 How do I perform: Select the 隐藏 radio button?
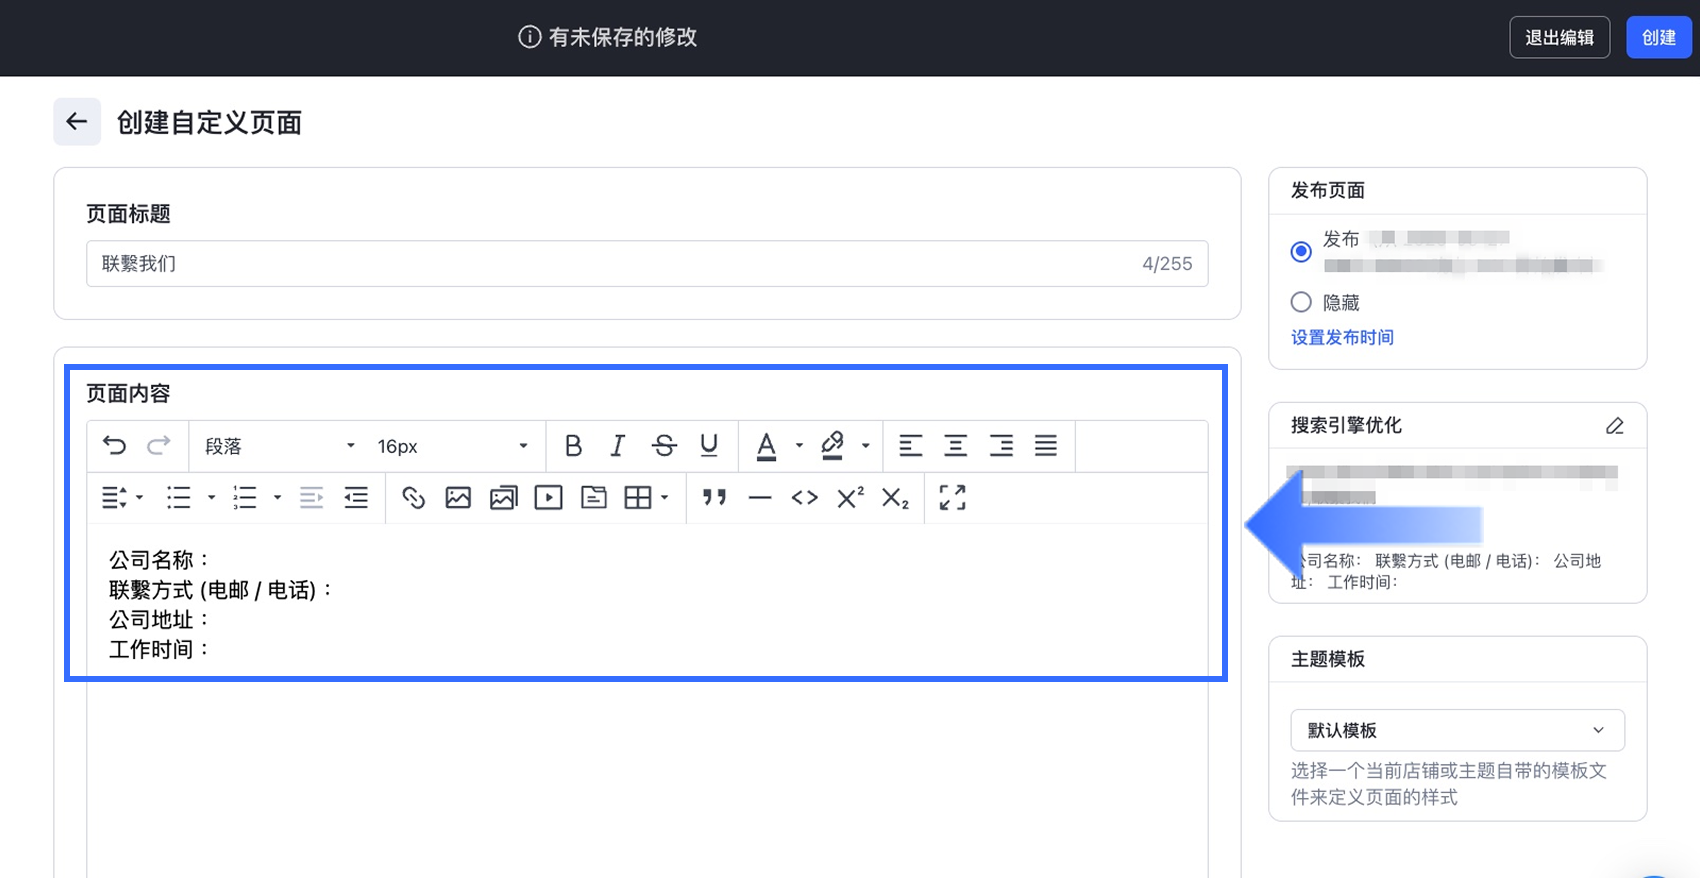[1301, 302]
